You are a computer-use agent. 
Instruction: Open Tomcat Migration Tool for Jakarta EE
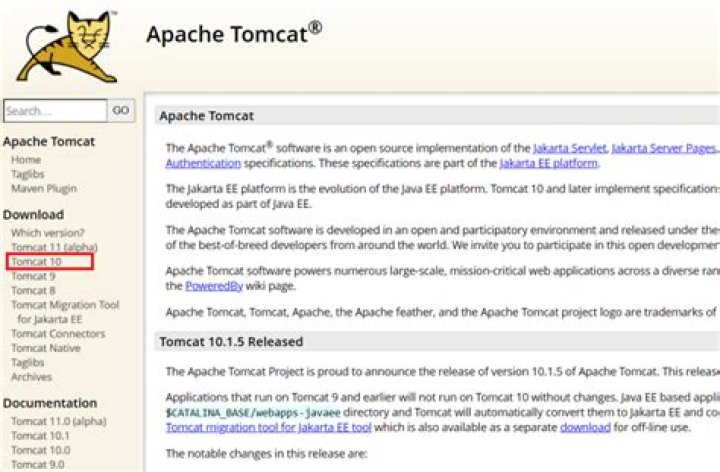click(x=65, y=305)
